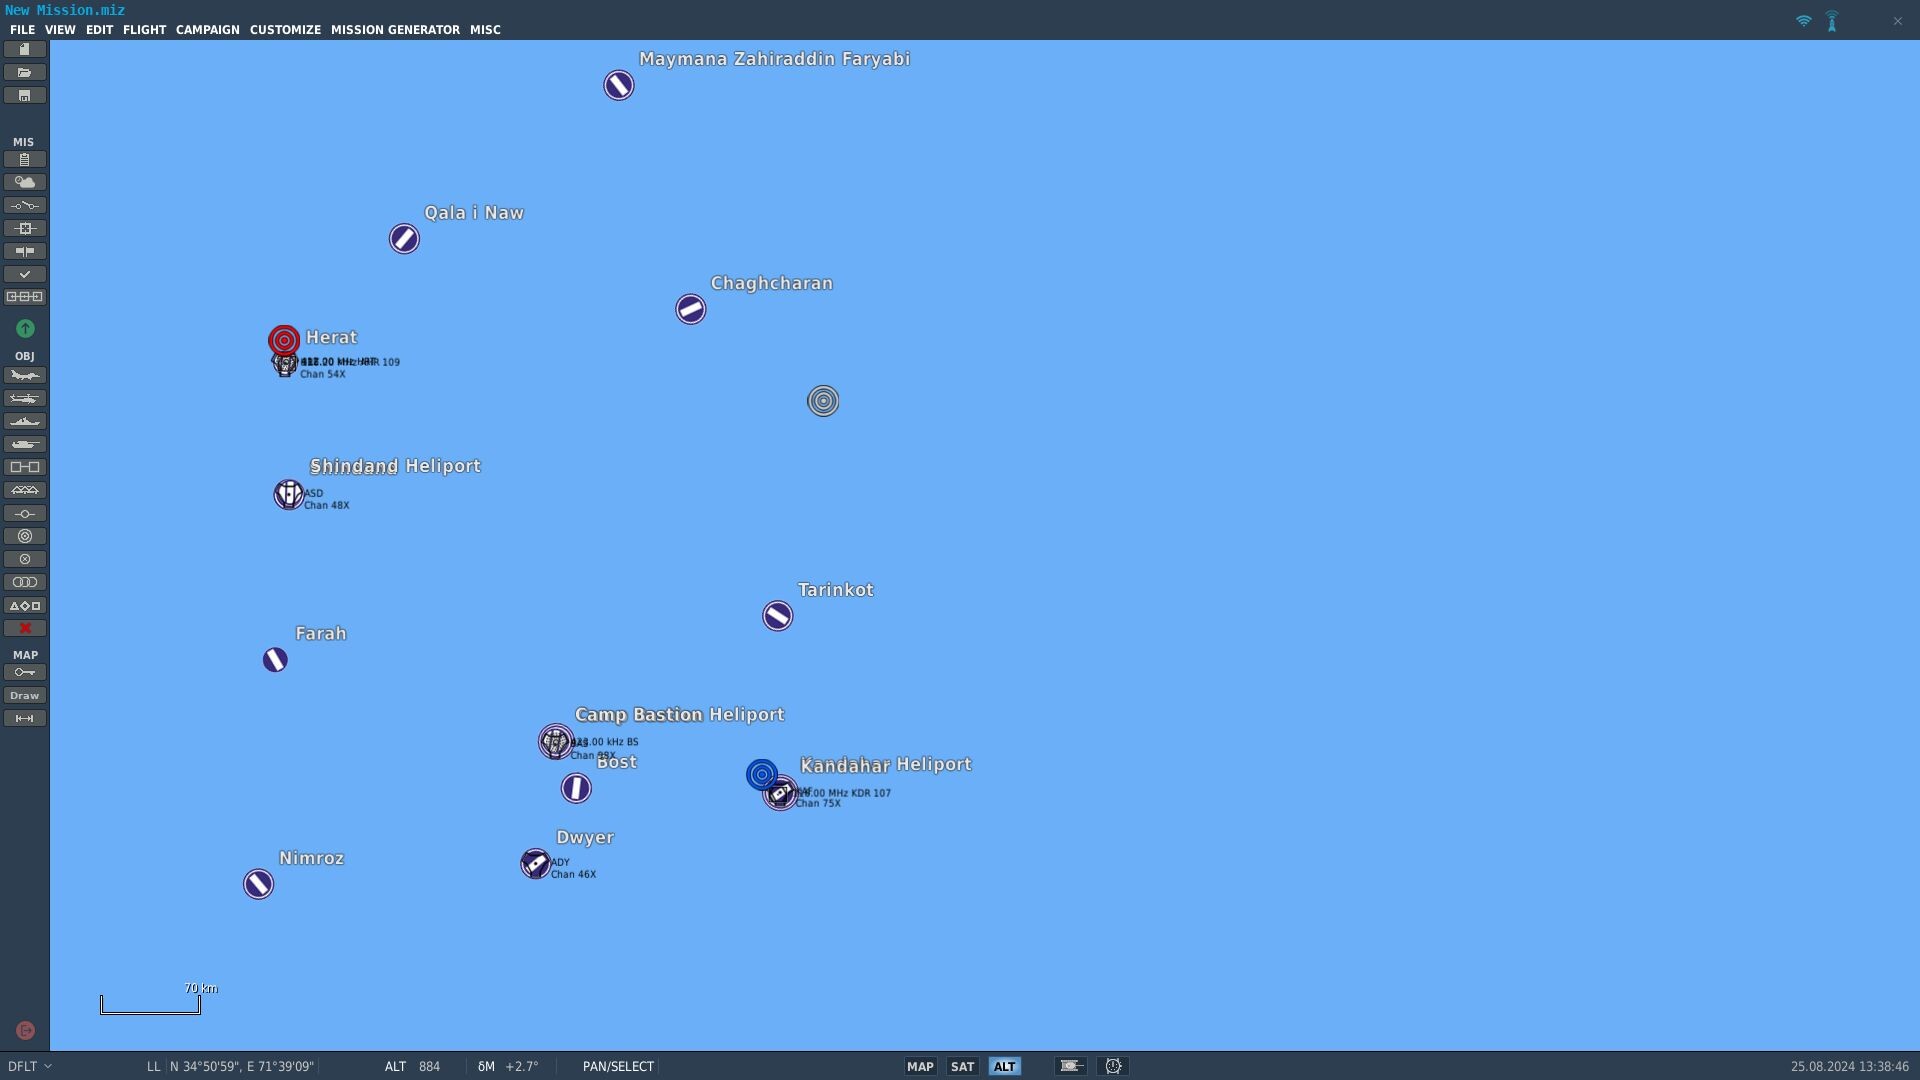
Task: Click the PAN/SELECT mode status text
Action: point(618,1066)
